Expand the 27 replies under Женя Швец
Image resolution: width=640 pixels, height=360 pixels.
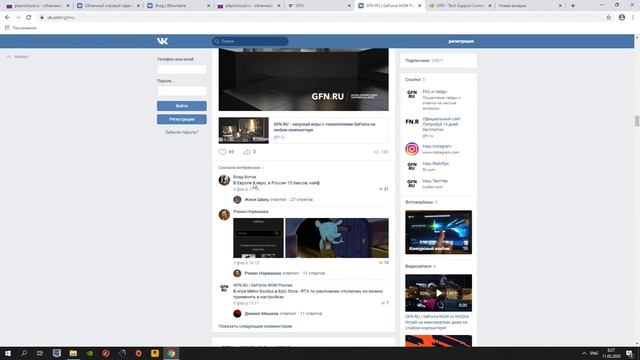301,200
